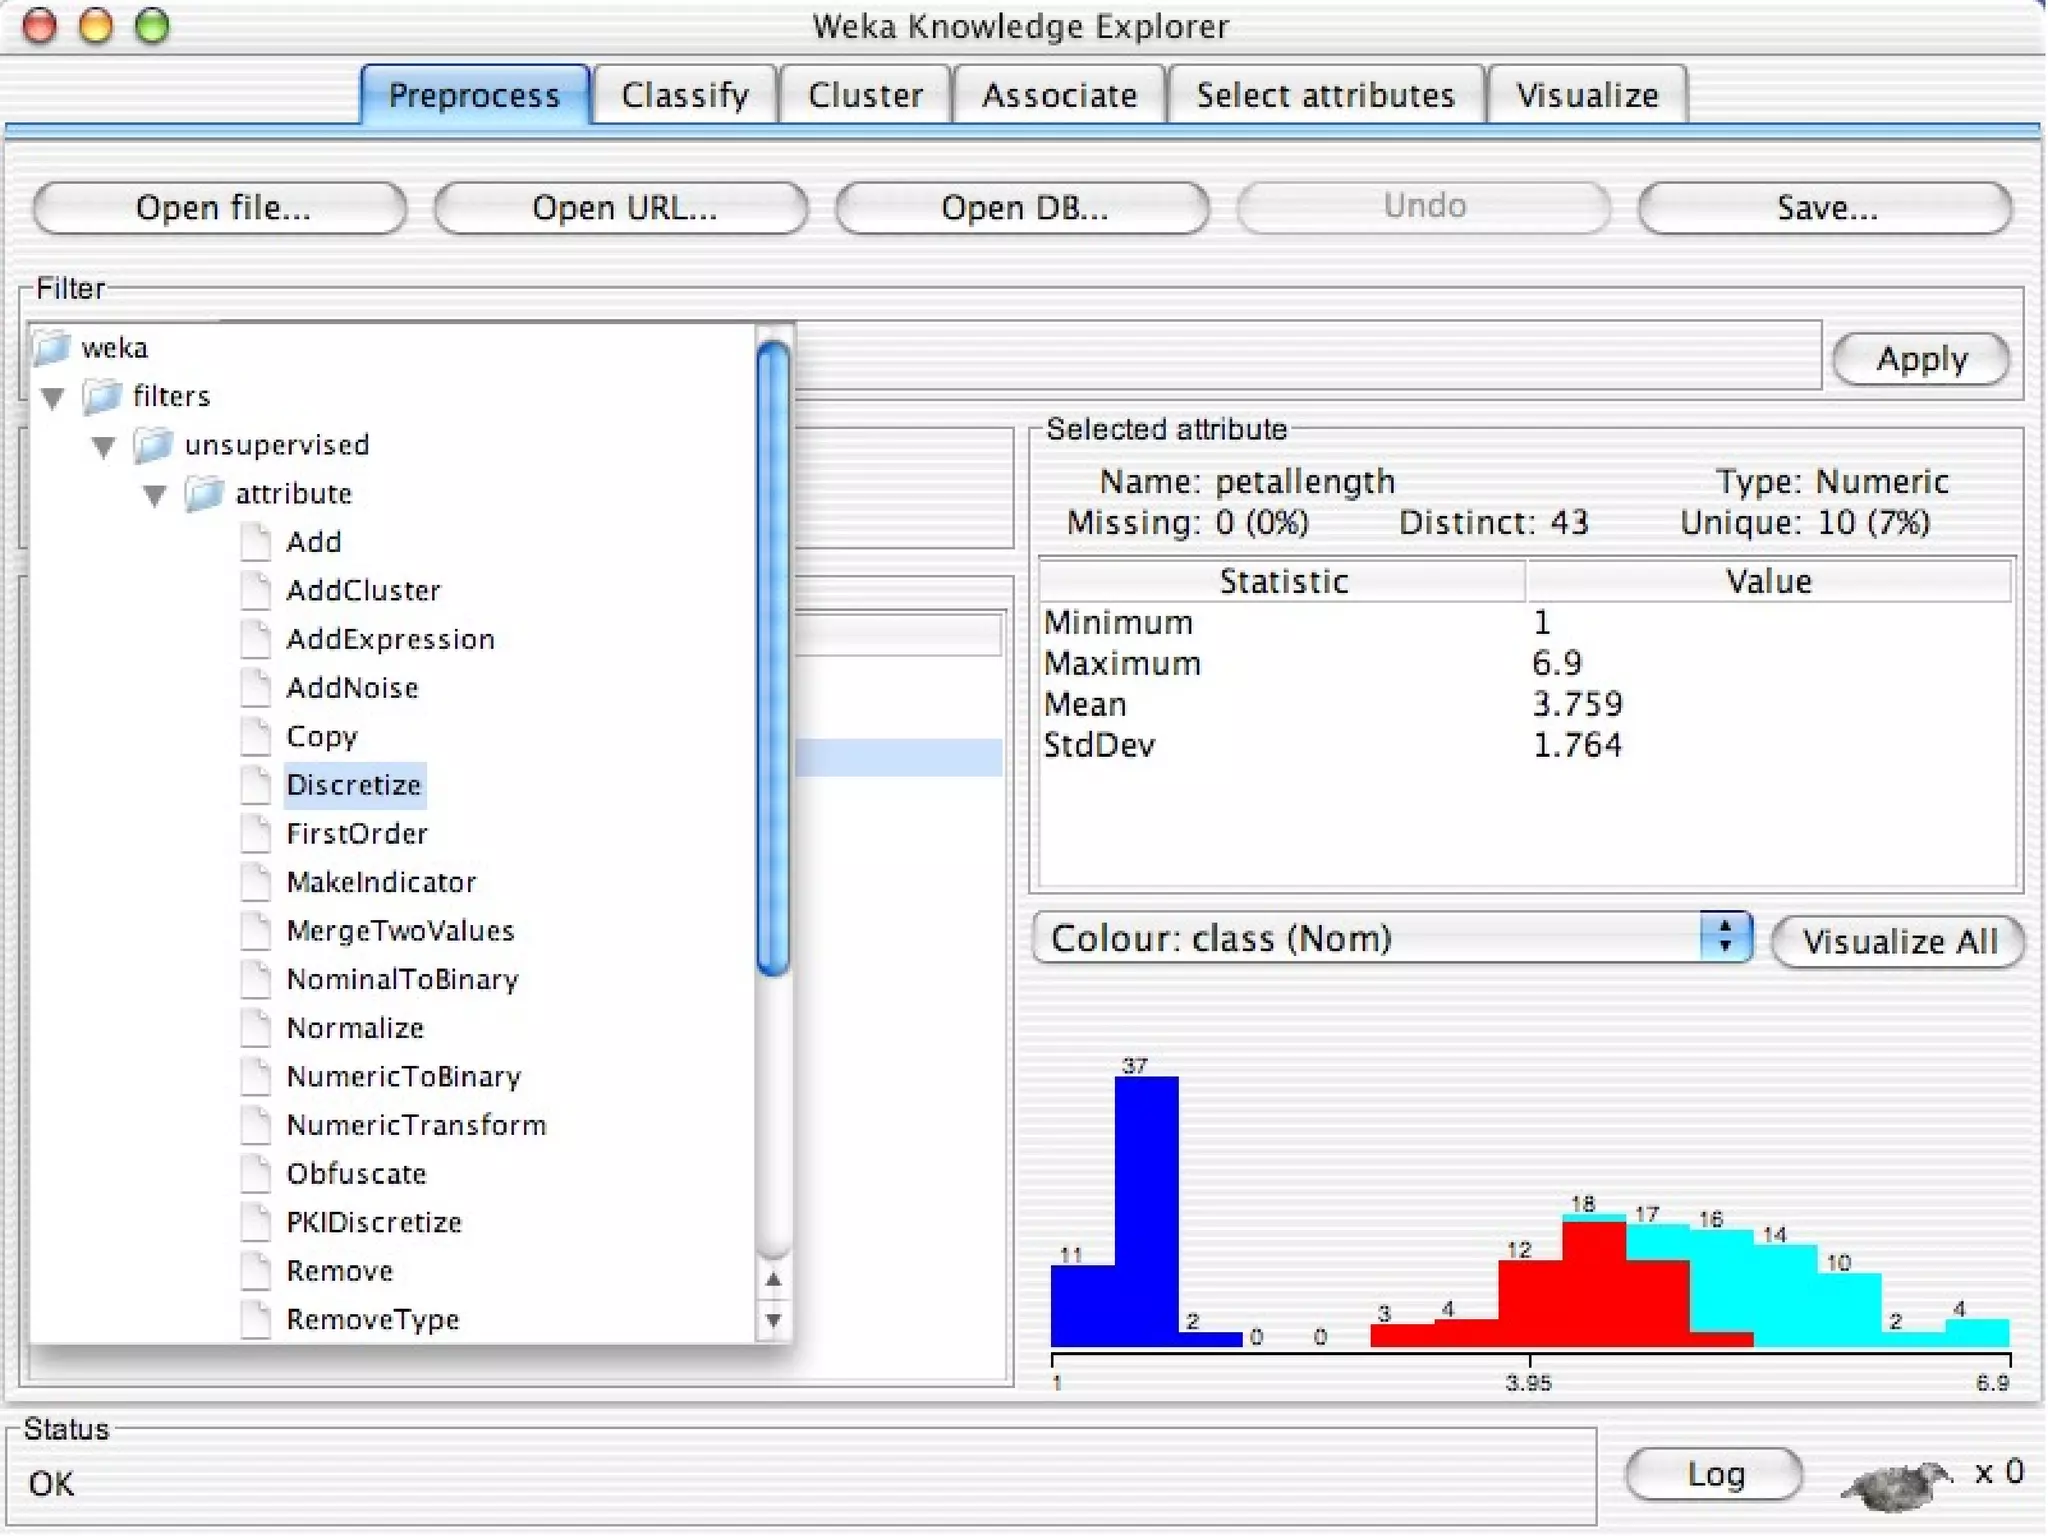Switch to the Classify tab
Viewport: 2048px width, 1536px height.
coord(684,96)
